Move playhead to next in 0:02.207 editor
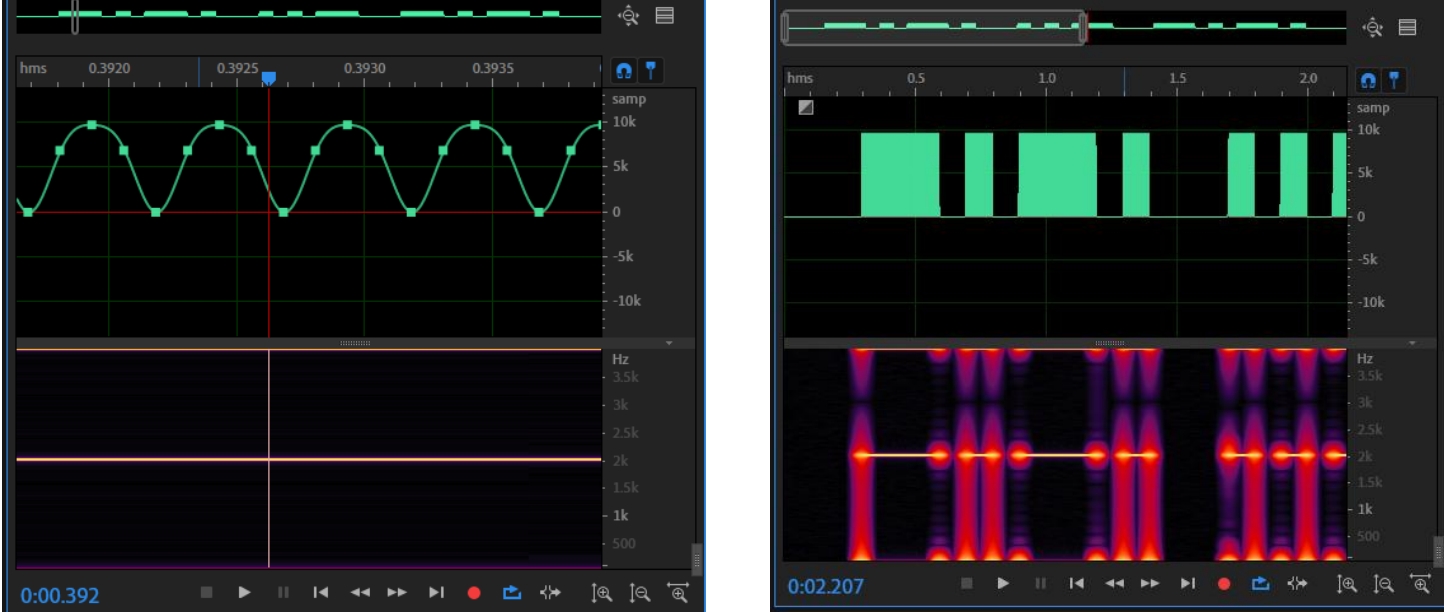Image resolution: width=1444 pixels, height=612 pixels. pos(1187,584)
